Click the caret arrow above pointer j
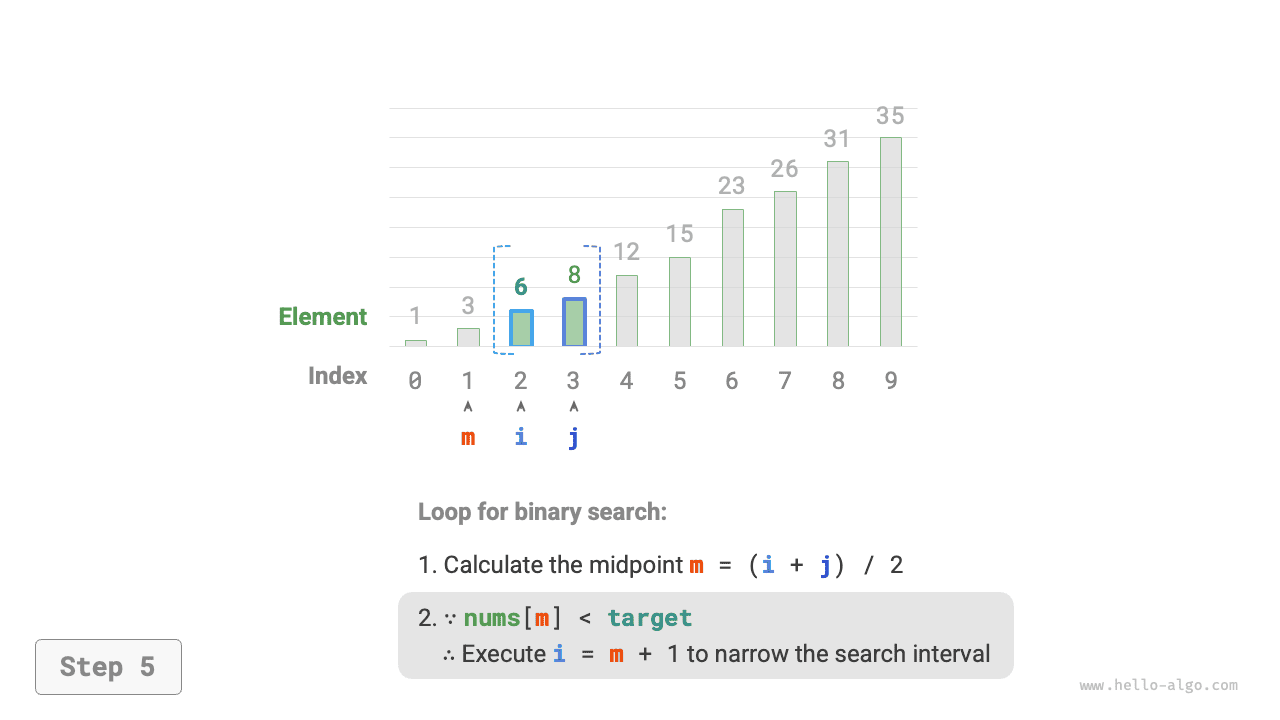1280x720 pixels. 574,406
